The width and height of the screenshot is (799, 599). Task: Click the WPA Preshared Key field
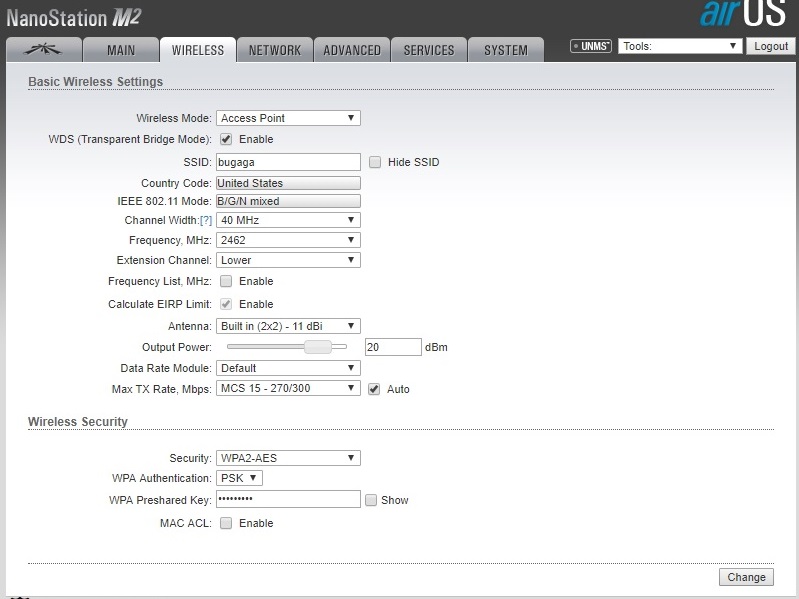(x=288, y=499)
